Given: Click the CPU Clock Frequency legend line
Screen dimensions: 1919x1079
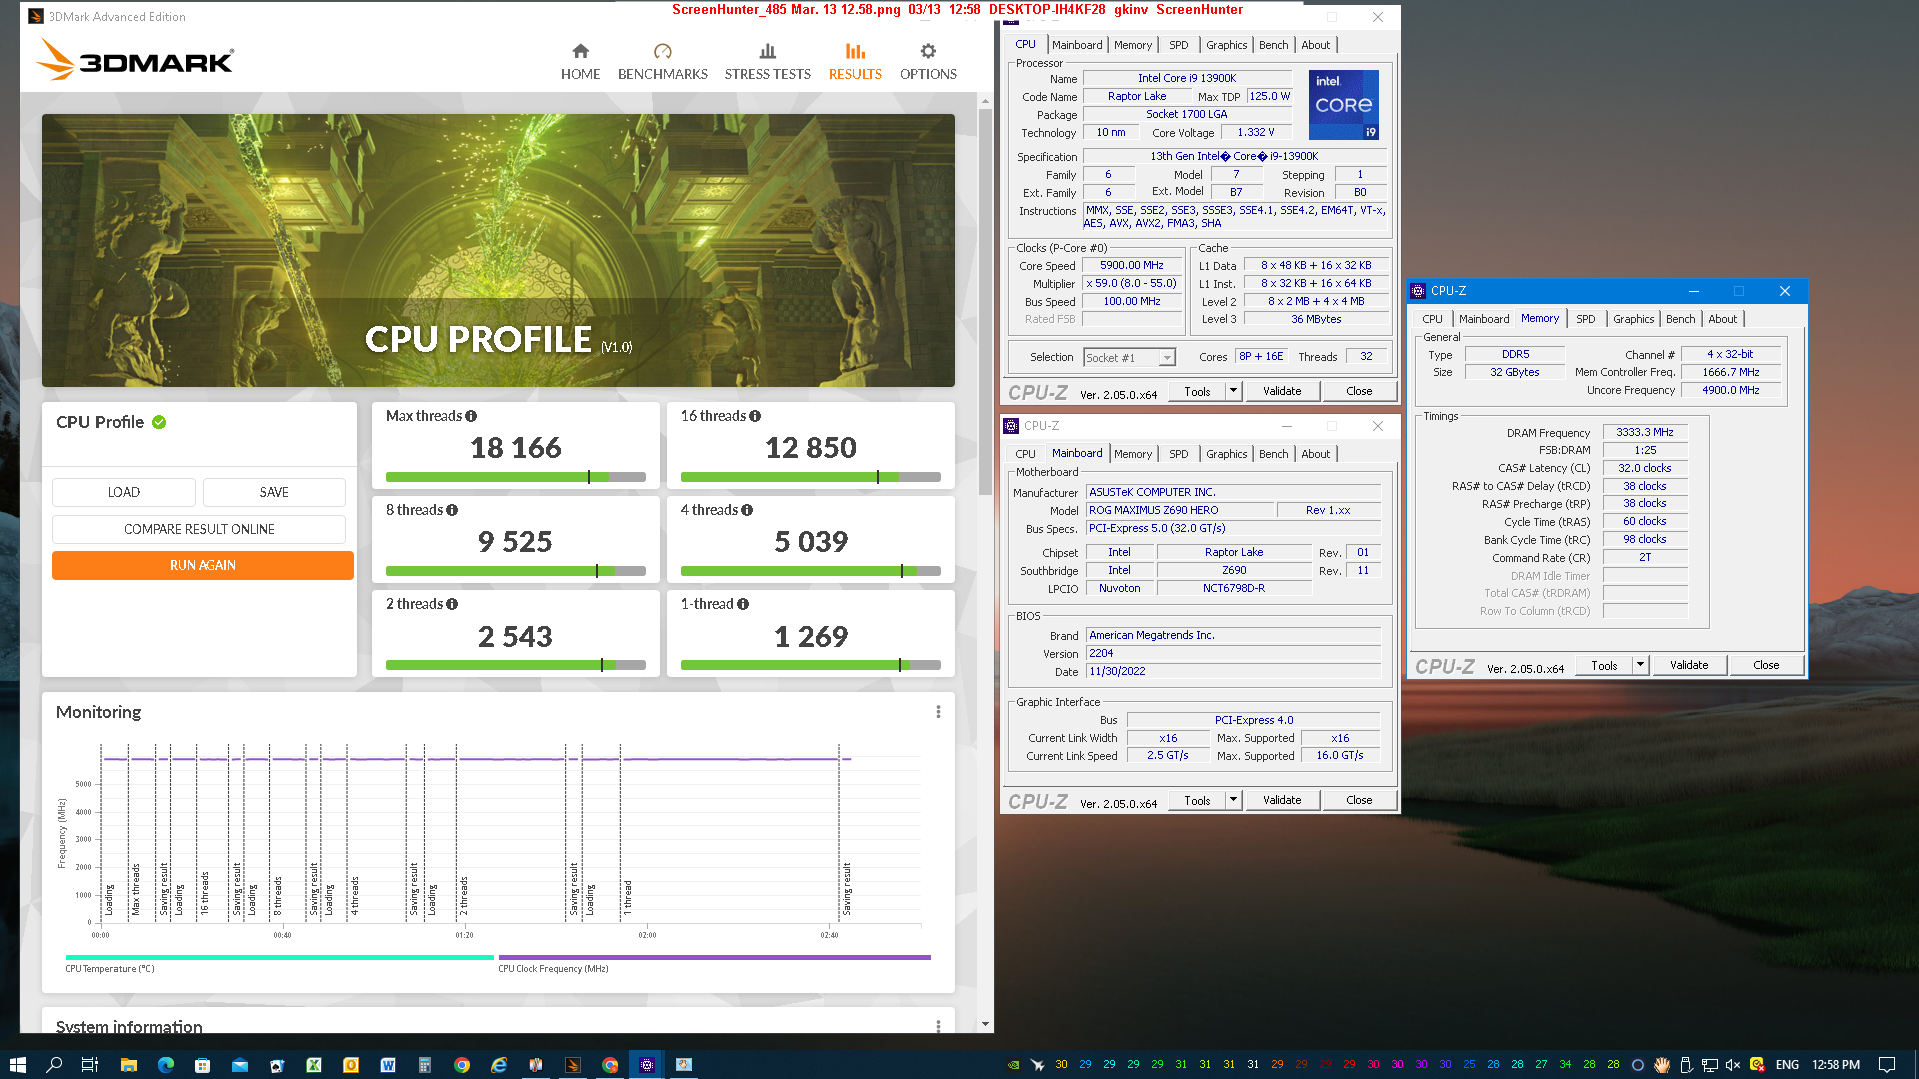Looking at the screenshot, I should pos(715,957).
